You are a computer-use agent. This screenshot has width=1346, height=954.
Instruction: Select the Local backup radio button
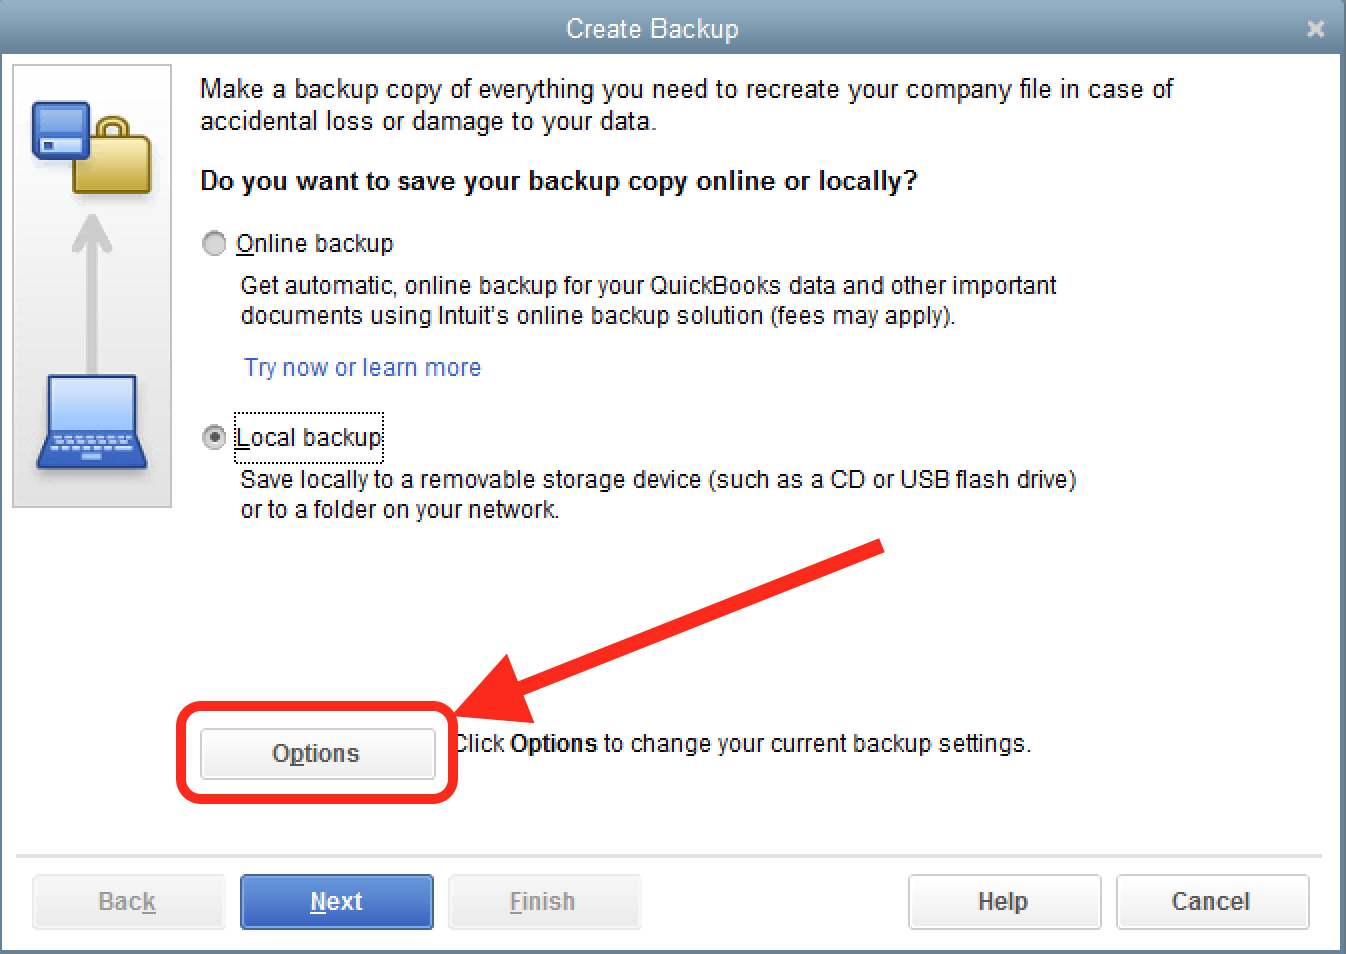tap(214, 438)
